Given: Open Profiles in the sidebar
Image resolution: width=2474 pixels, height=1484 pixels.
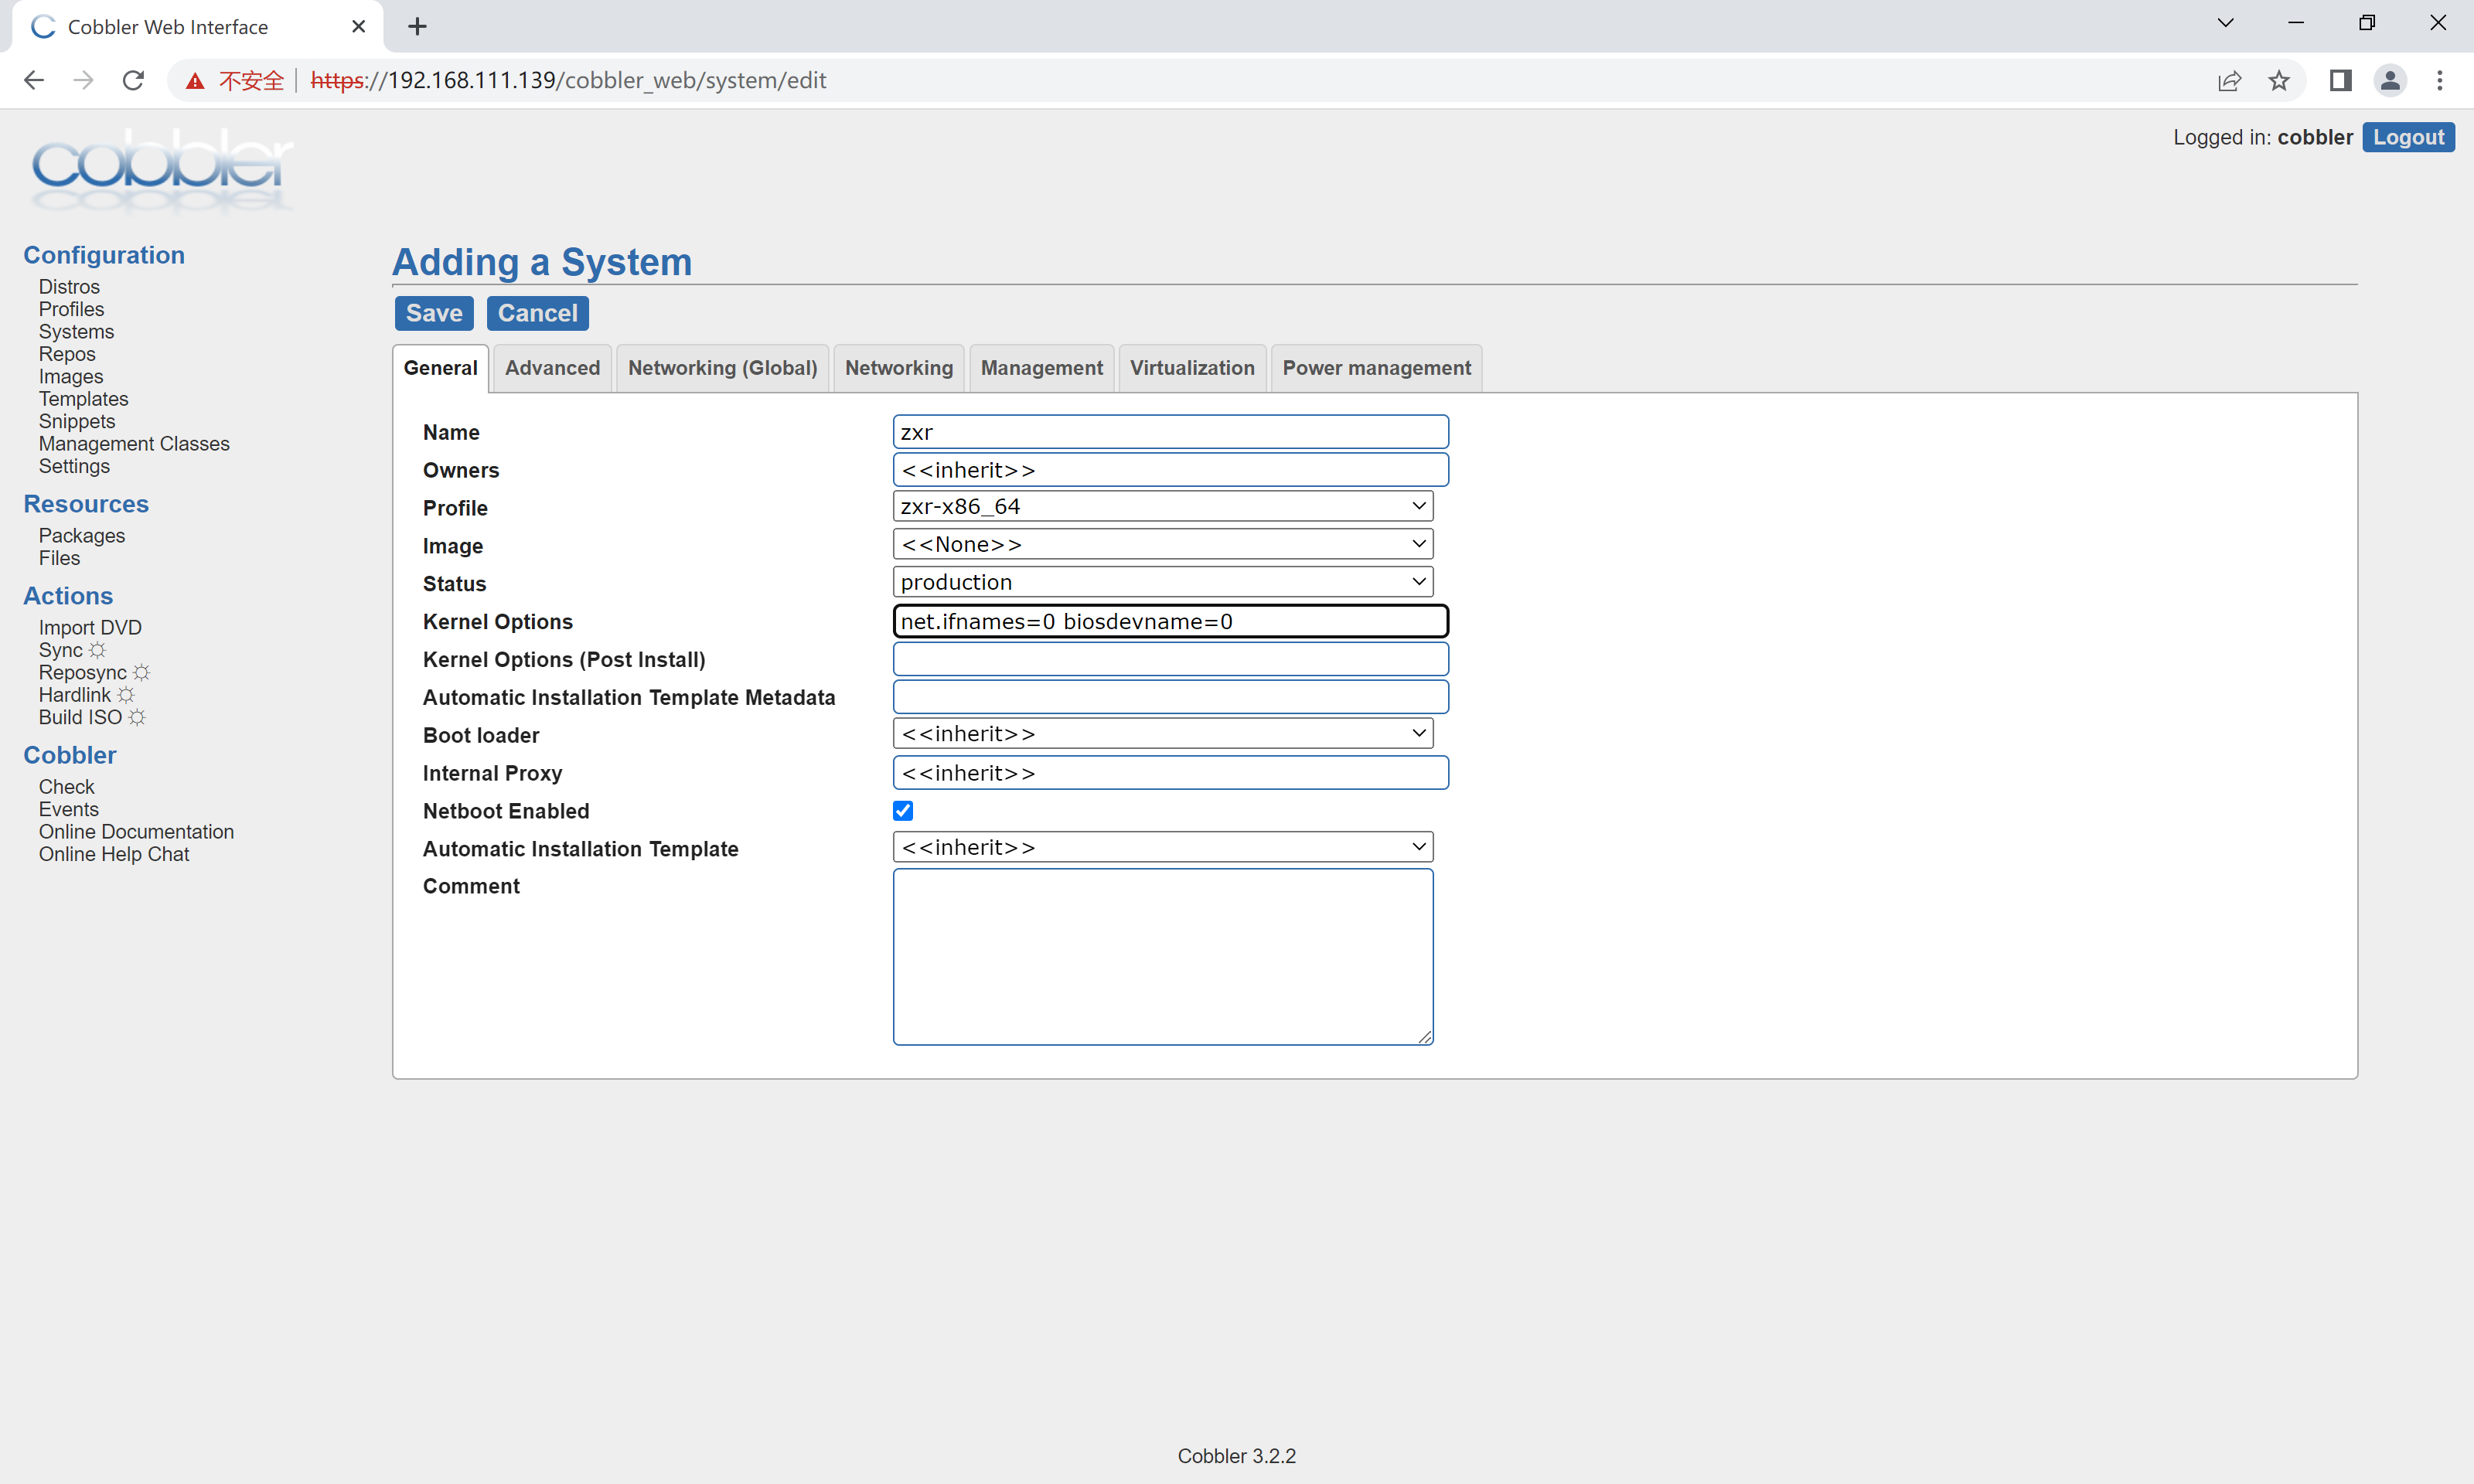Looking at the screenshot, I should coord(71,310).
